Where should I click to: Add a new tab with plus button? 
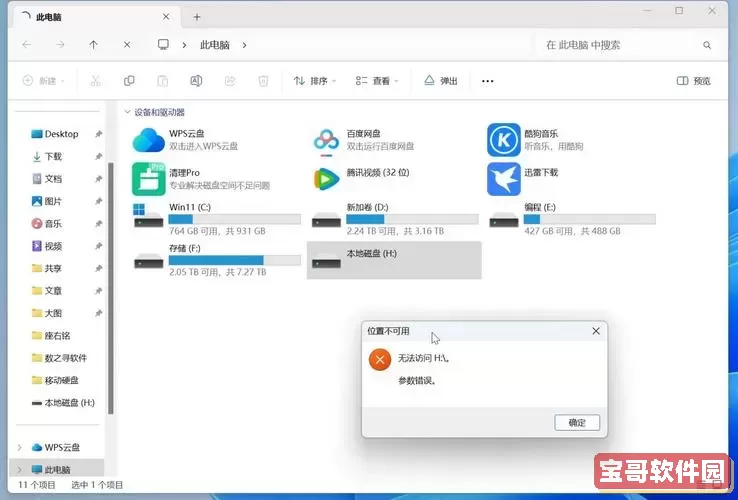click(x=197, y=17)
